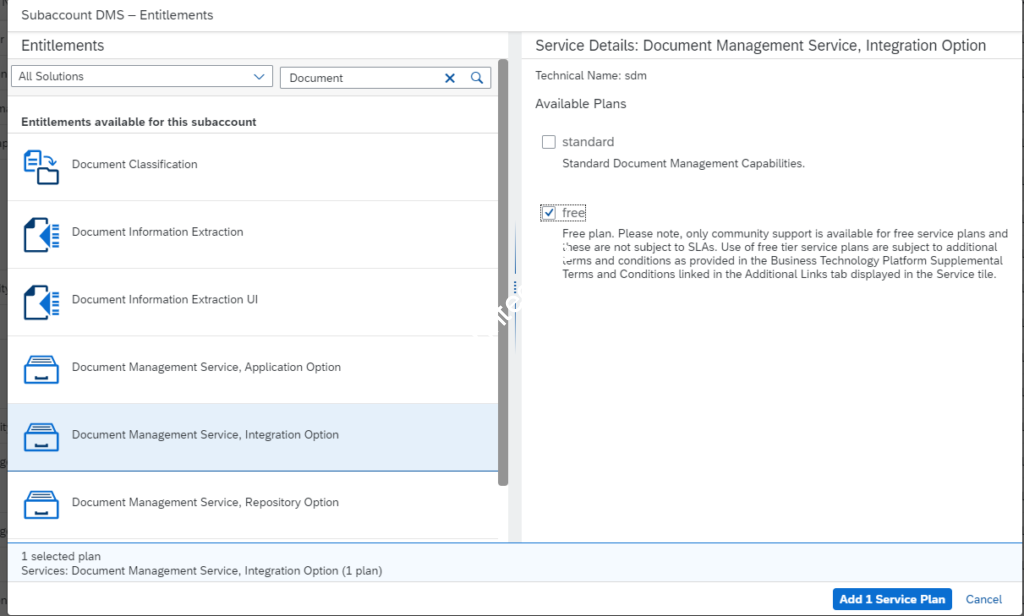Viewport: 1024px width, 616px height.
Task: Click the Technical Name: sdm text
Action: coord(591,76)
